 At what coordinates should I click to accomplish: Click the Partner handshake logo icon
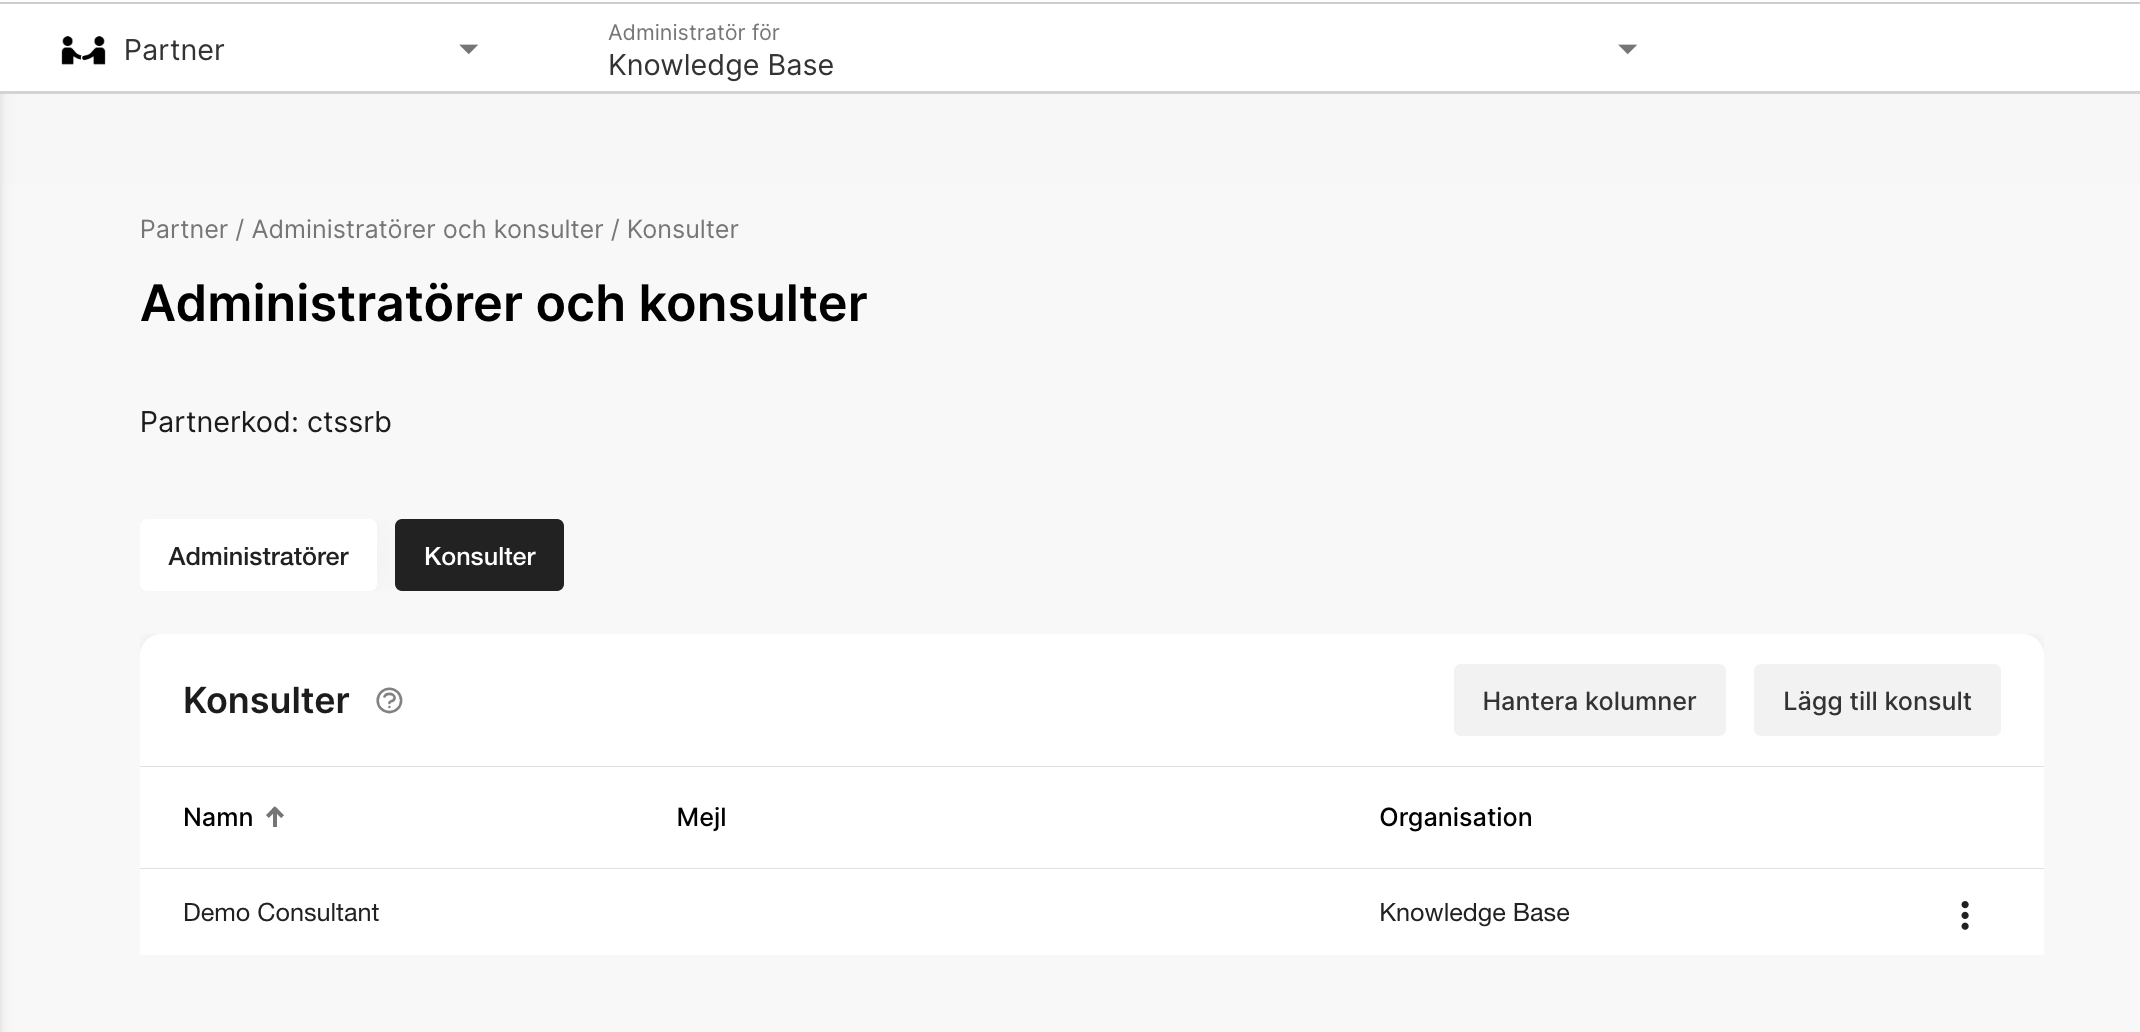click(83, 50)
